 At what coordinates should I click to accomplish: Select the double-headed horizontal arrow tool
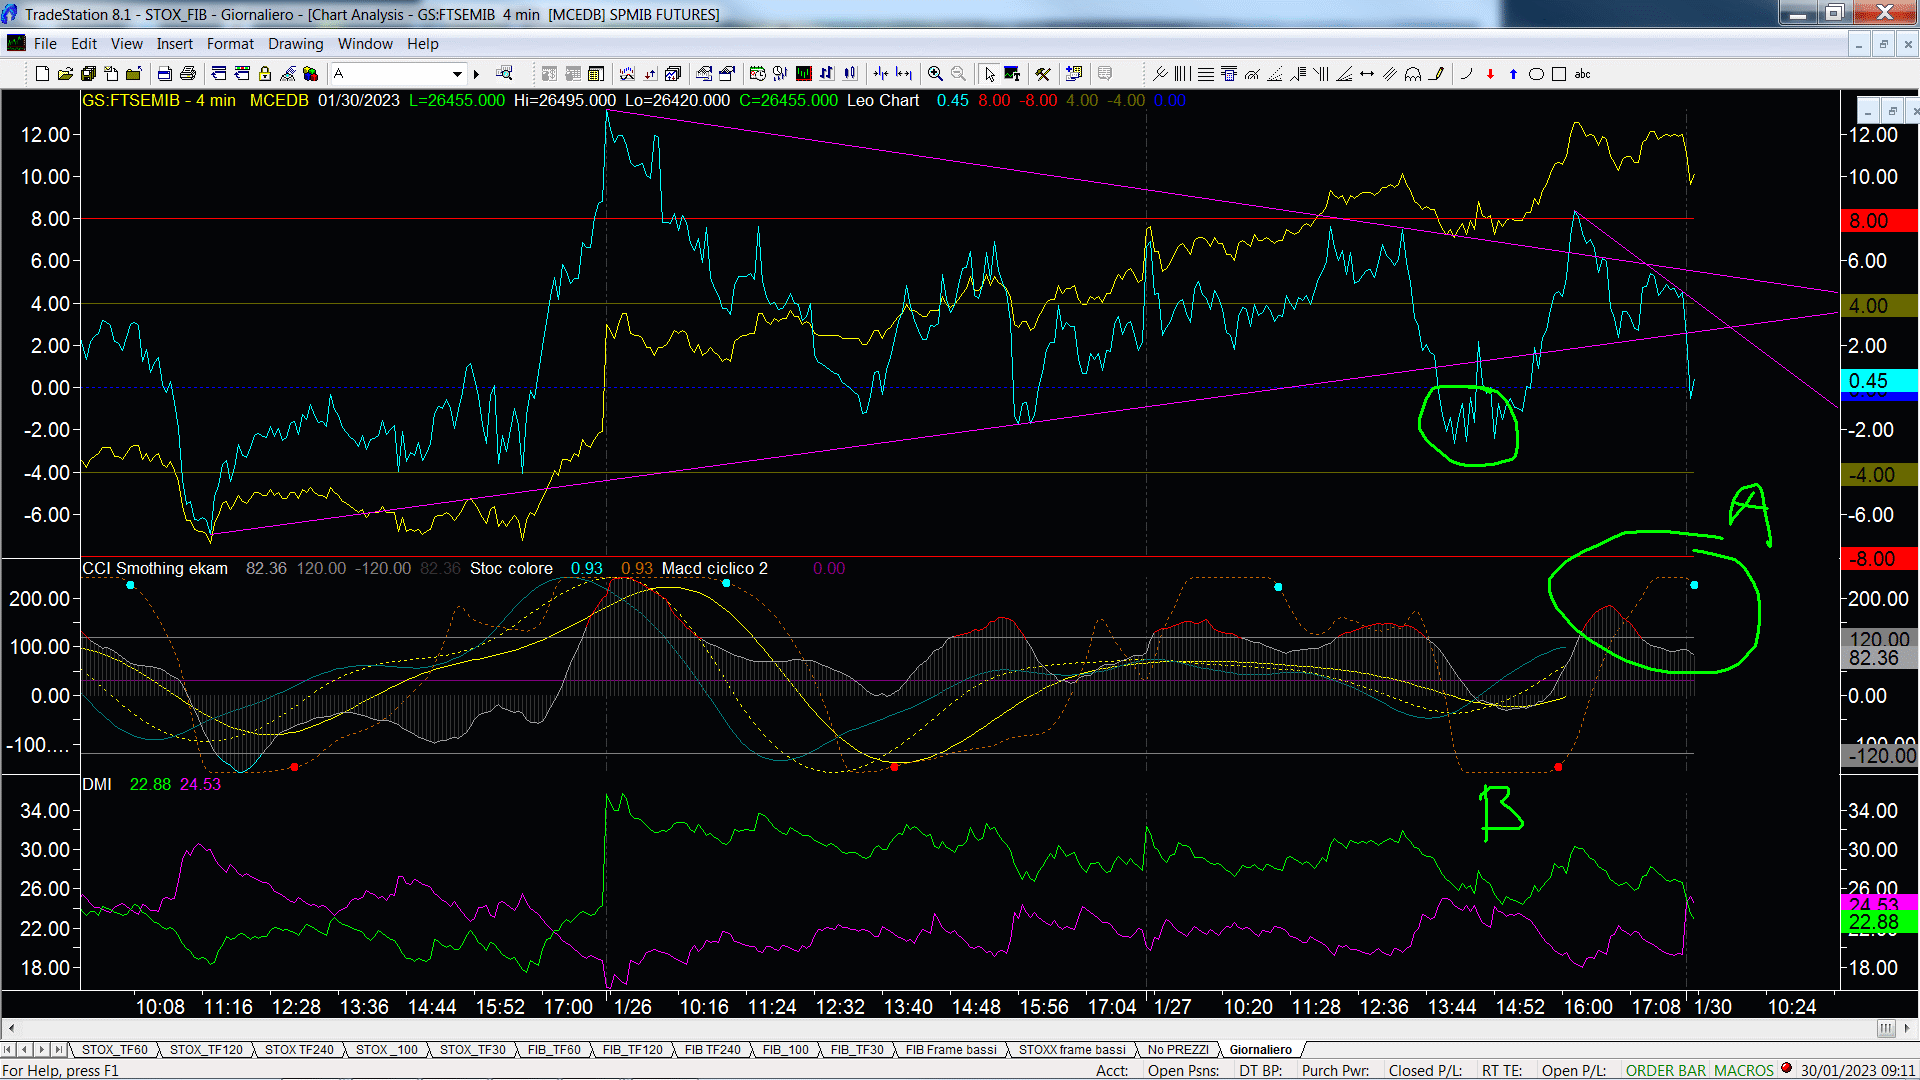[1367, 74]
